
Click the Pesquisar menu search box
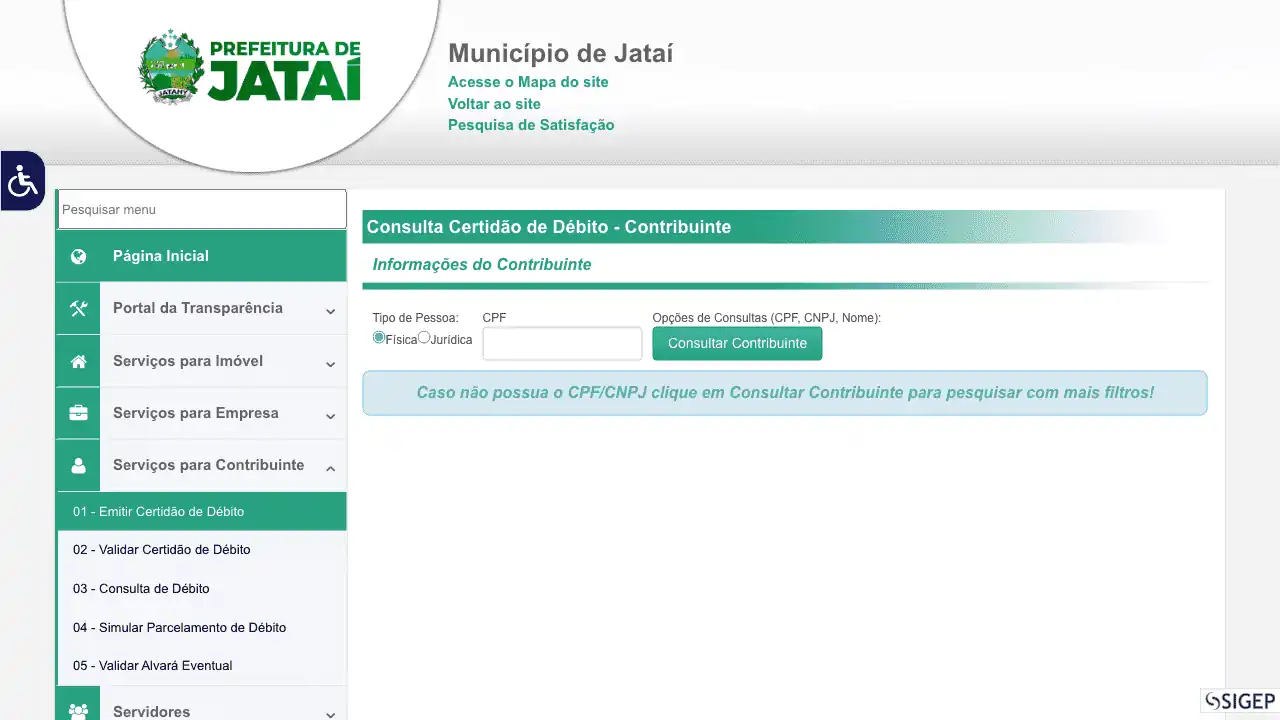click(x=202, y=210)
